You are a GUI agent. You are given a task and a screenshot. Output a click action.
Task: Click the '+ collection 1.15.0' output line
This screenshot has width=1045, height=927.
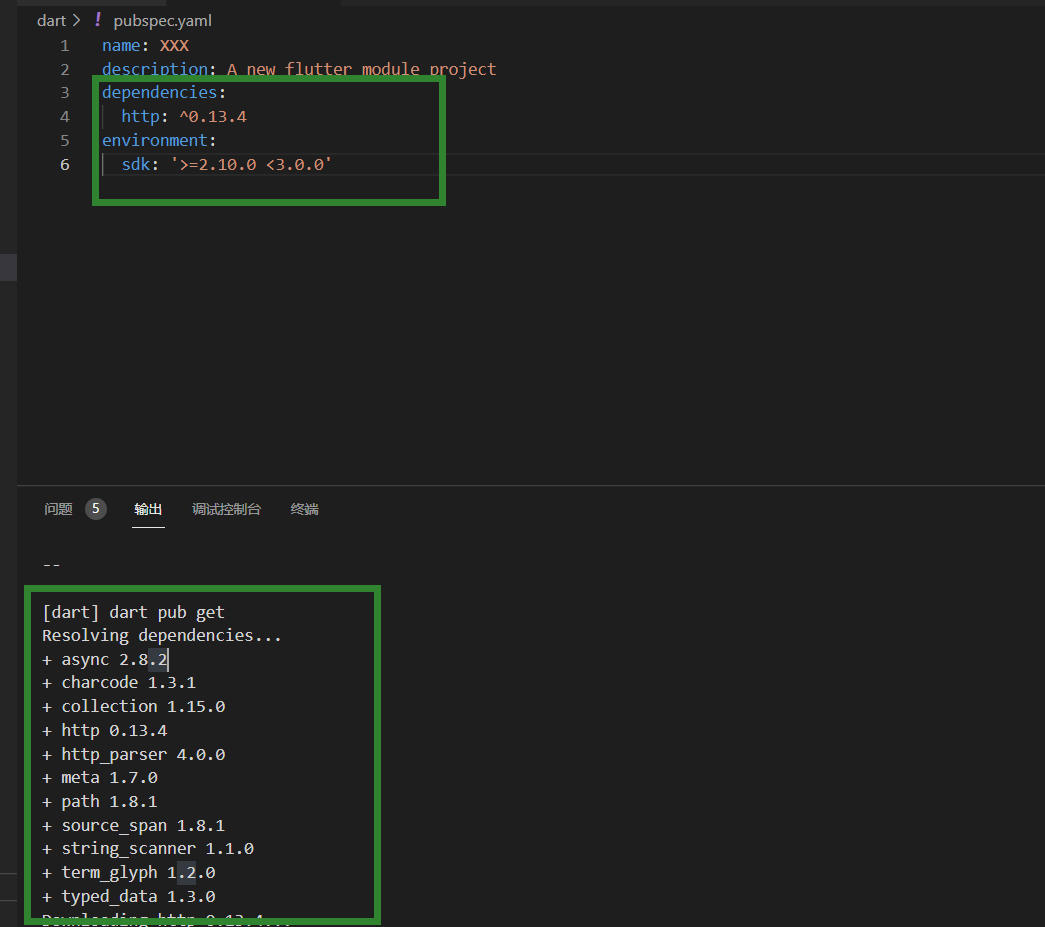pyautogui.click(x=133, y=706)
